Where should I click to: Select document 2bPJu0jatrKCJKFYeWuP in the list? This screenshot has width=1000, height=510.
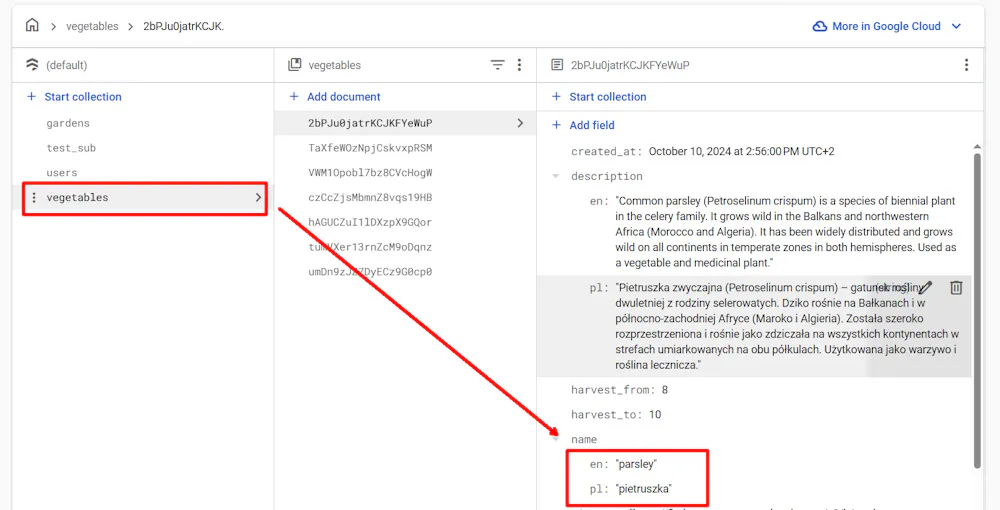tap(370, 123)
